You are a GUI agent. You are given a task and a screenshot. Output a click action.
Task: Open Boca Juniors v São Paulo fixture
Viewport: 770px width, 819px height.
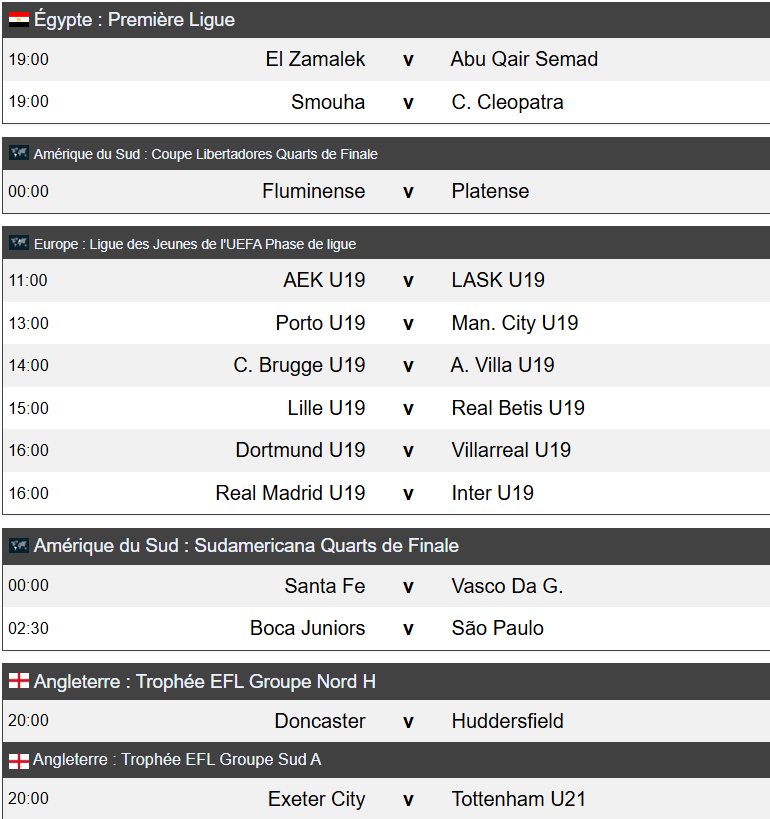[386, 628]
